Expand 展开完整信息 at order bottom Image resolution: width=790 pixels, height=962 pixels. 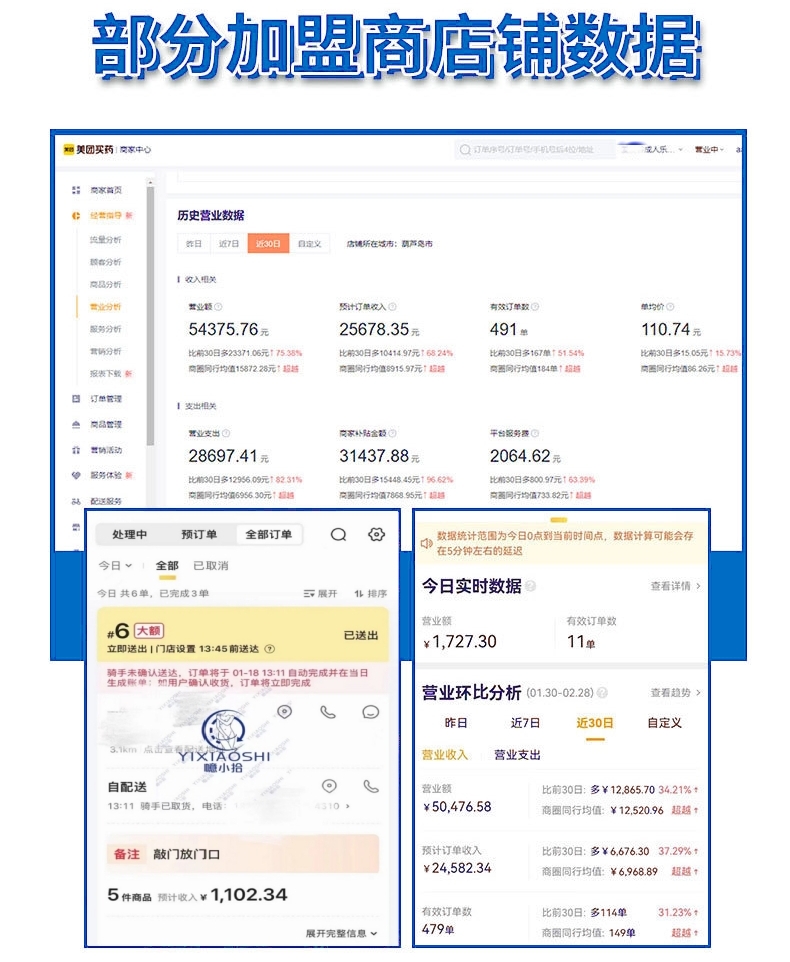tap(342, 933)
